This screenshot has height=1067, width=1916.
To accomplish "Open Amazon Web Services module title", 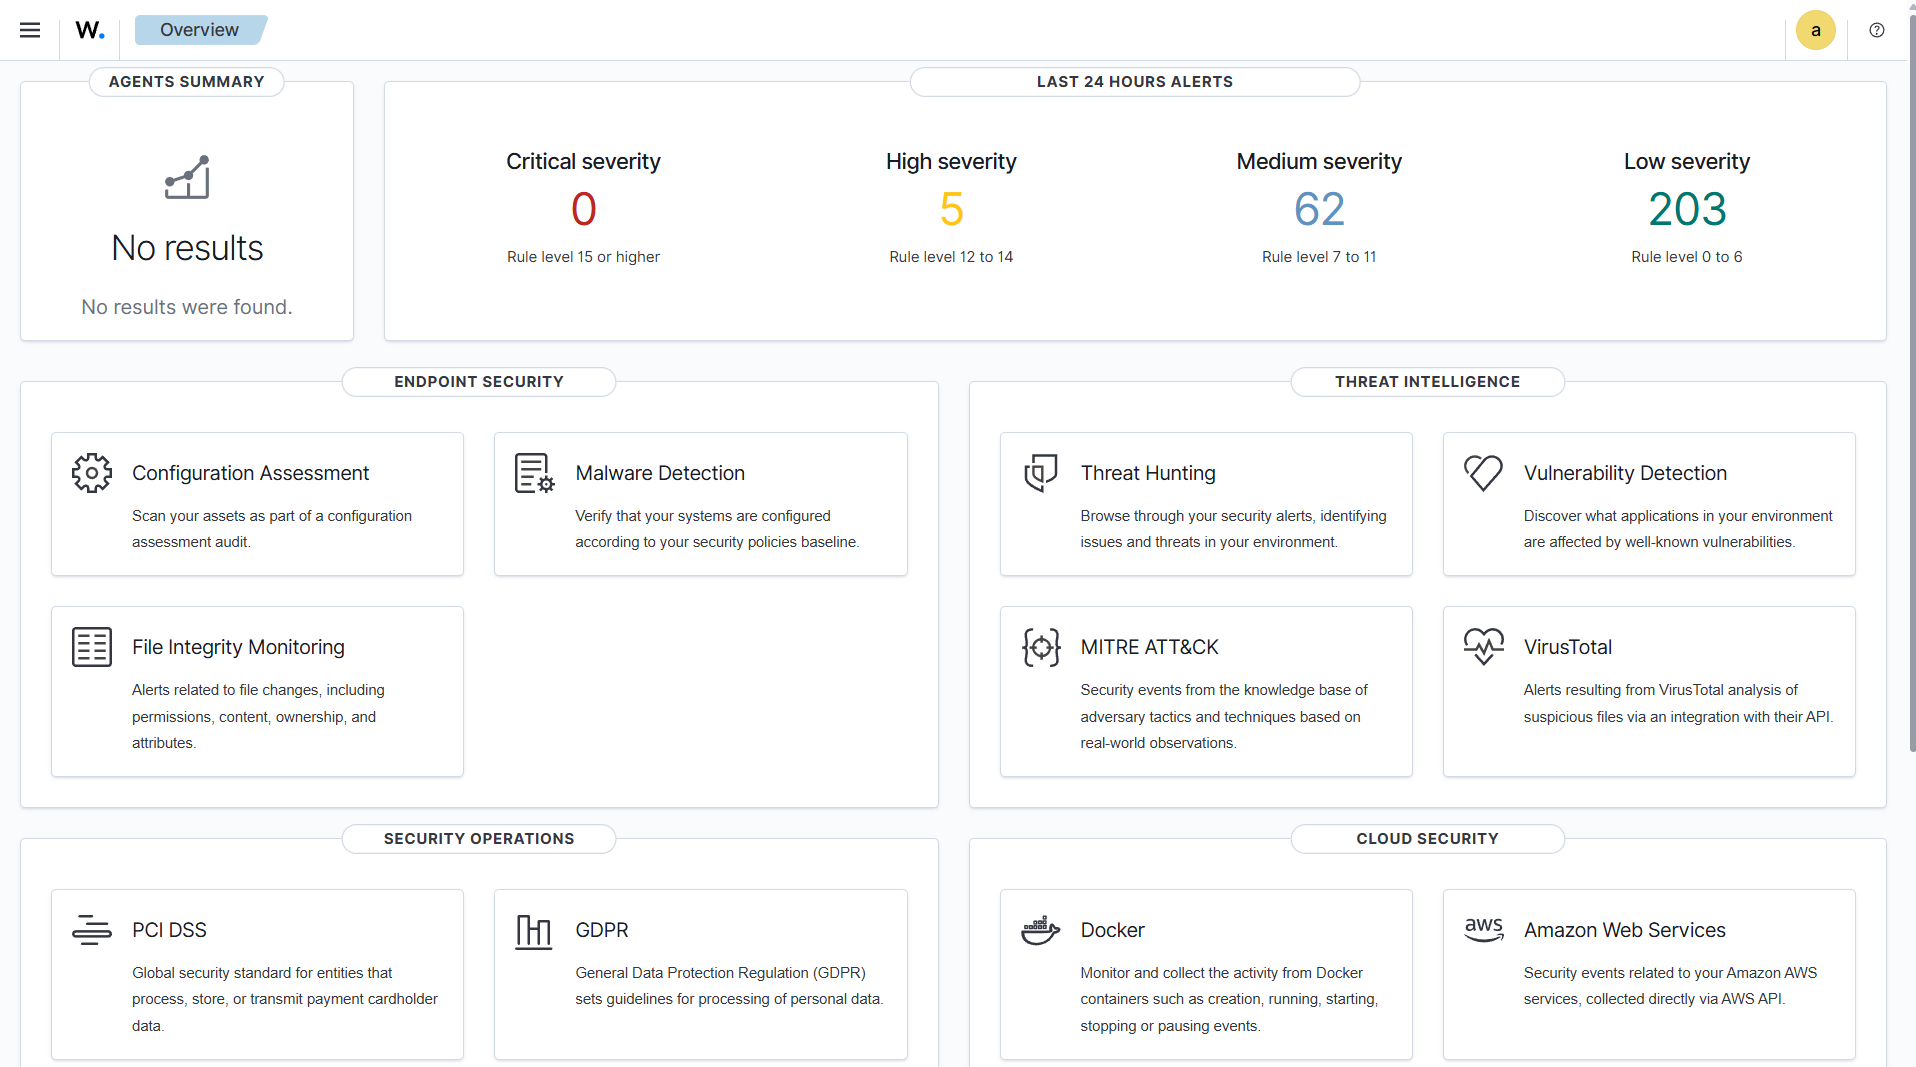I will (1624, 930).
